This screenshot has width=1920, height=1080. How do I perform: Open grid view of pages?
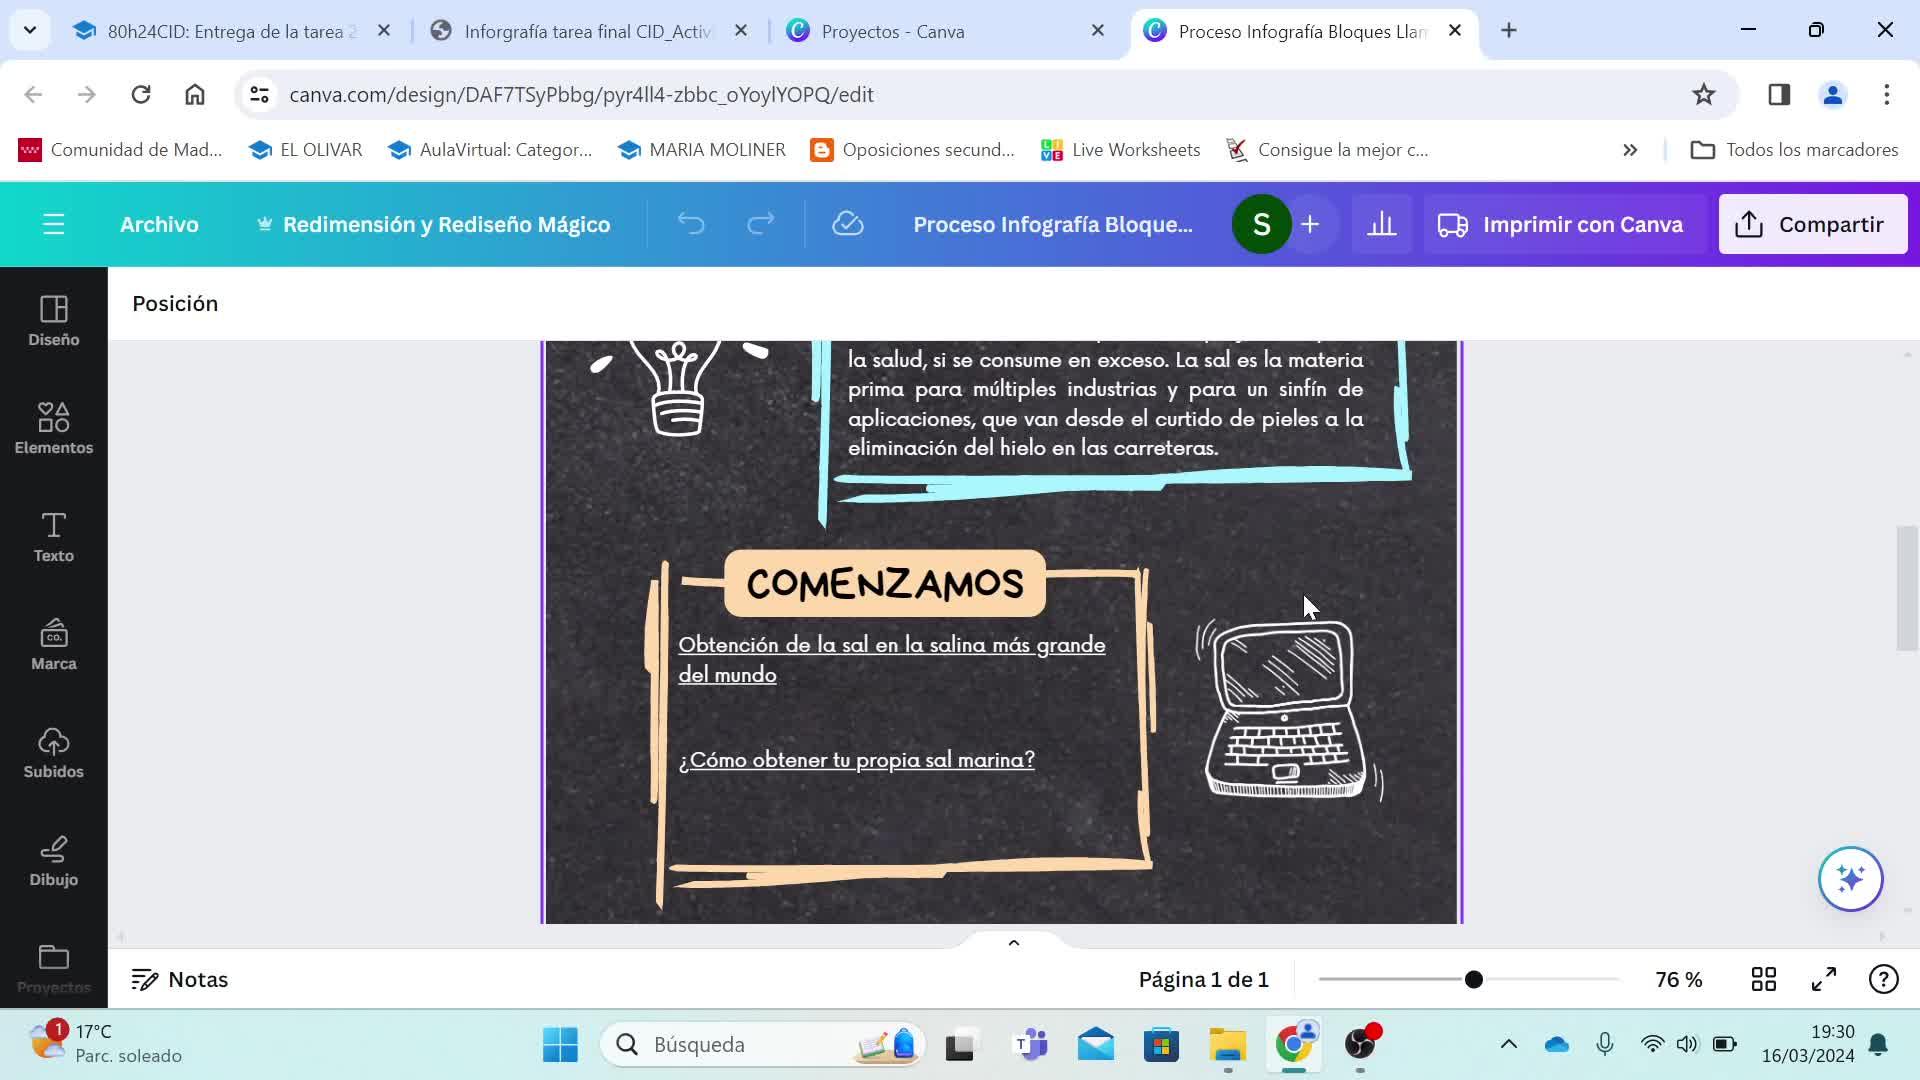click(x=1764, y=979)
